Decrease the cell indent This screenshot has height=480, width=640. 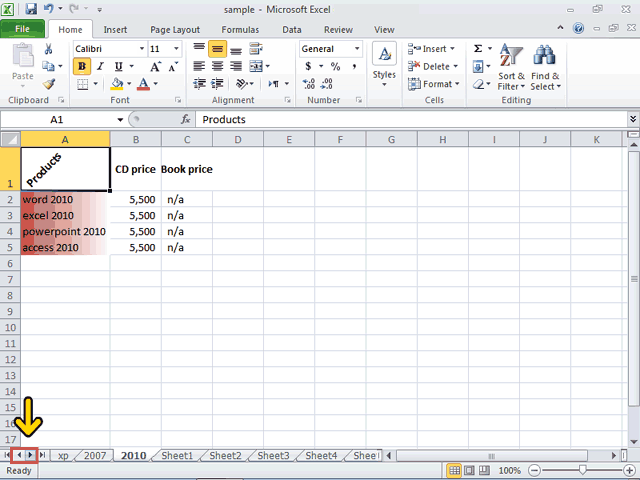(199, 84)
